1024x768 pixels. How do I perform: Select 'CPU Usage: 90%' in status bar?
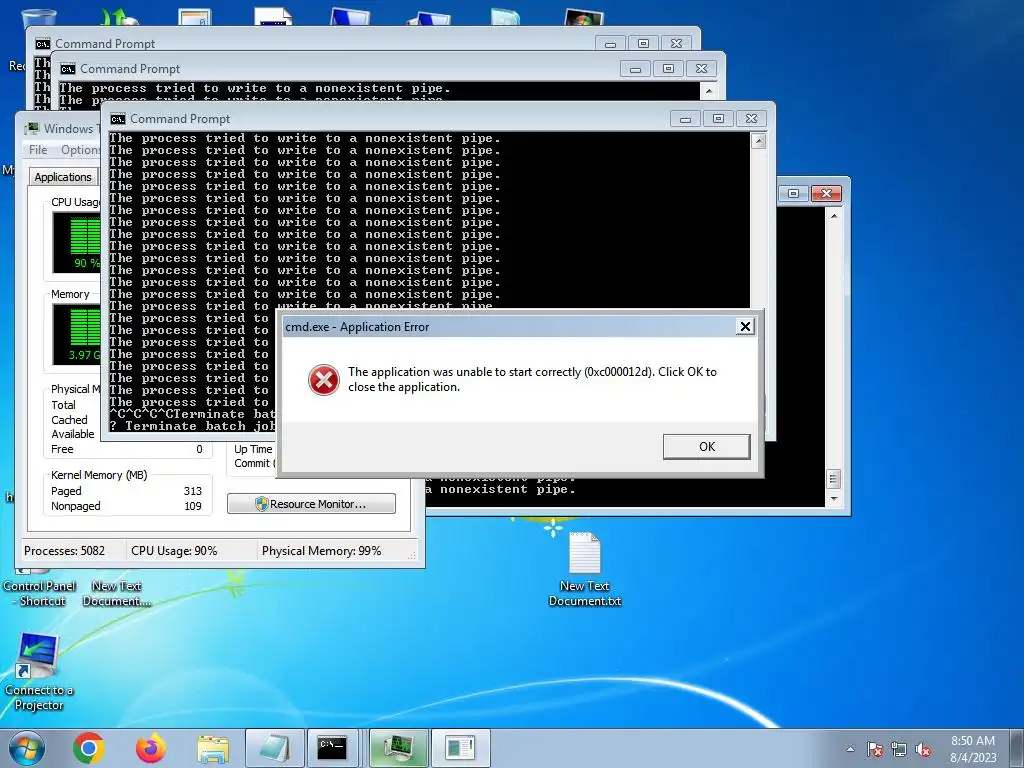click(x=174, y=551)
